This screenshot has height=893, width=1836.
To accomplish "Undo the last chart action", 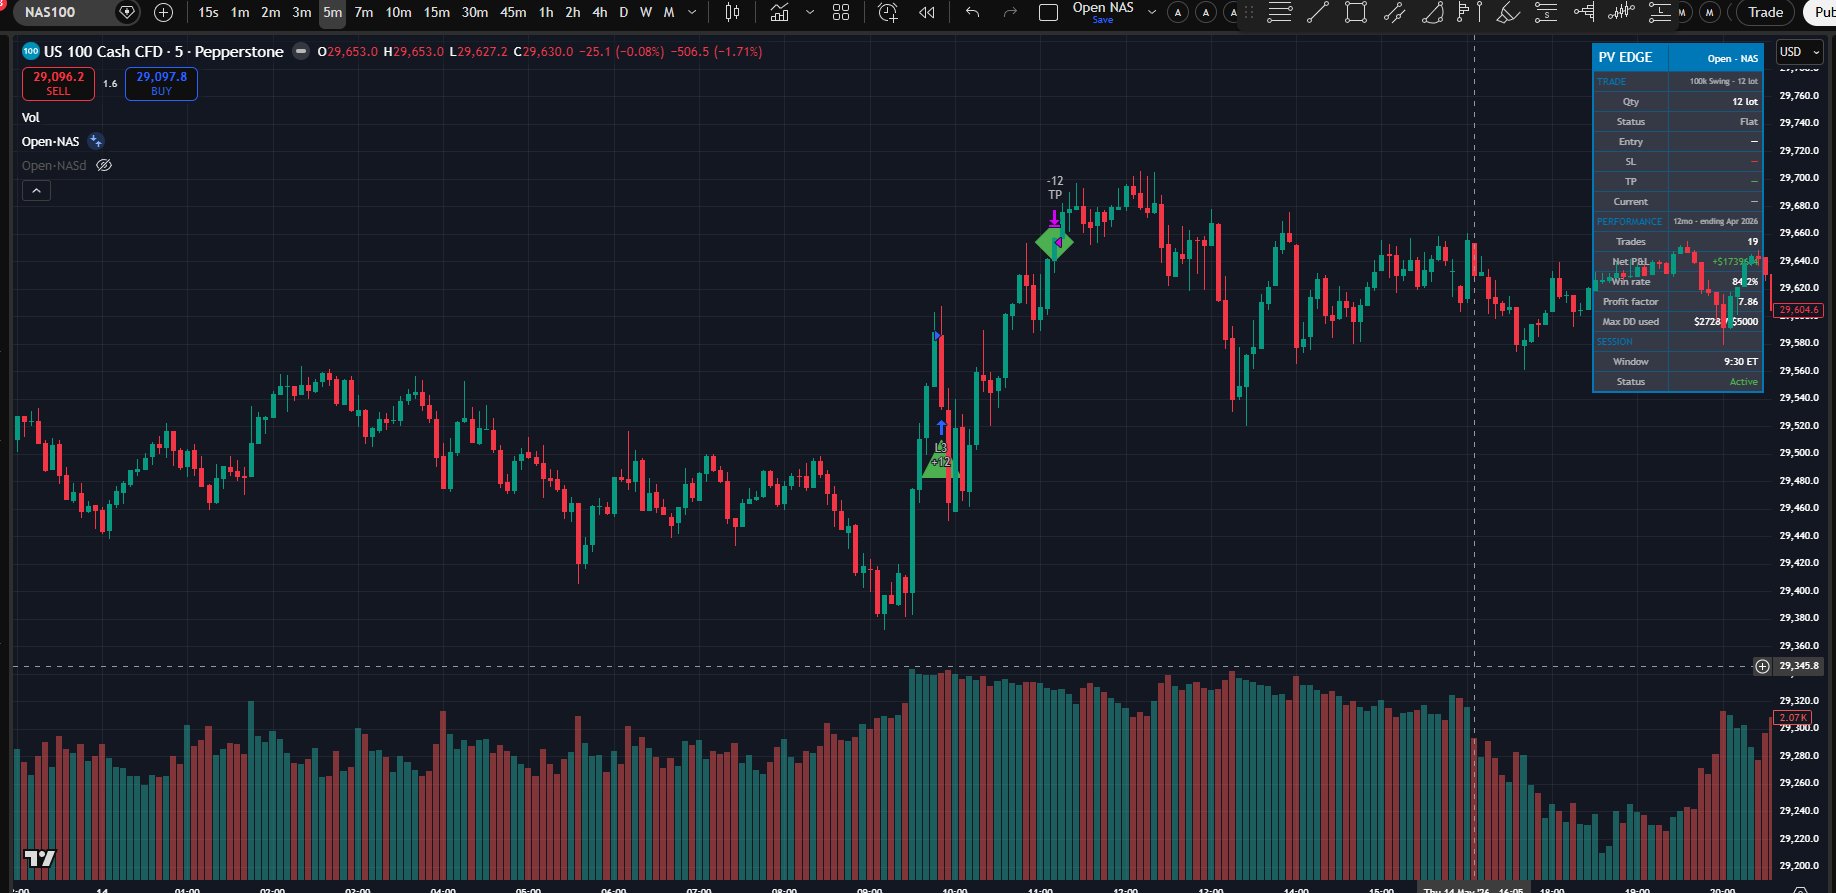I will pos(973,12).
